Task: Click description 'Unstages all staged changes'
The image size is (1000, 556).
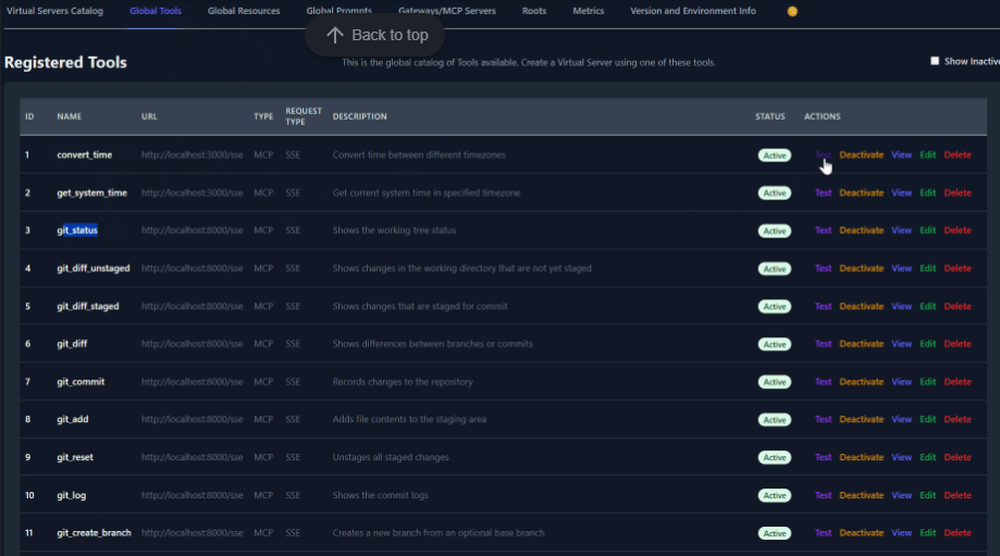Action: (390, 457)
